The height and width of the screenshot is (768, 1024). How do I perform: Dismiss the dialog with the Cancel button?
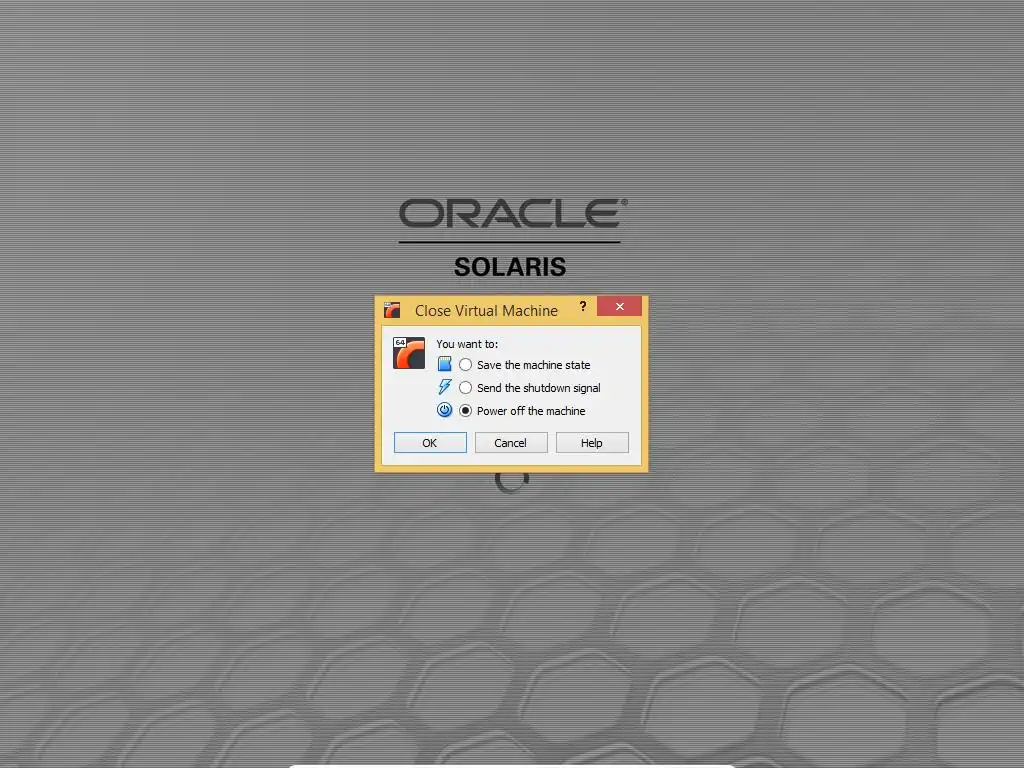(511, 442)
